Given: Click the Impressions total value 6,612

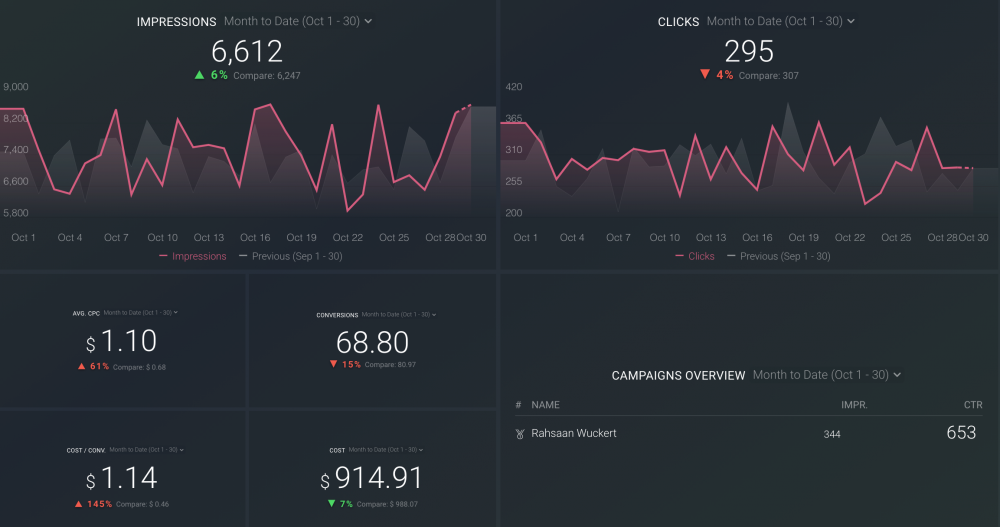Looking at the screenshot, I should pos(248,51).
